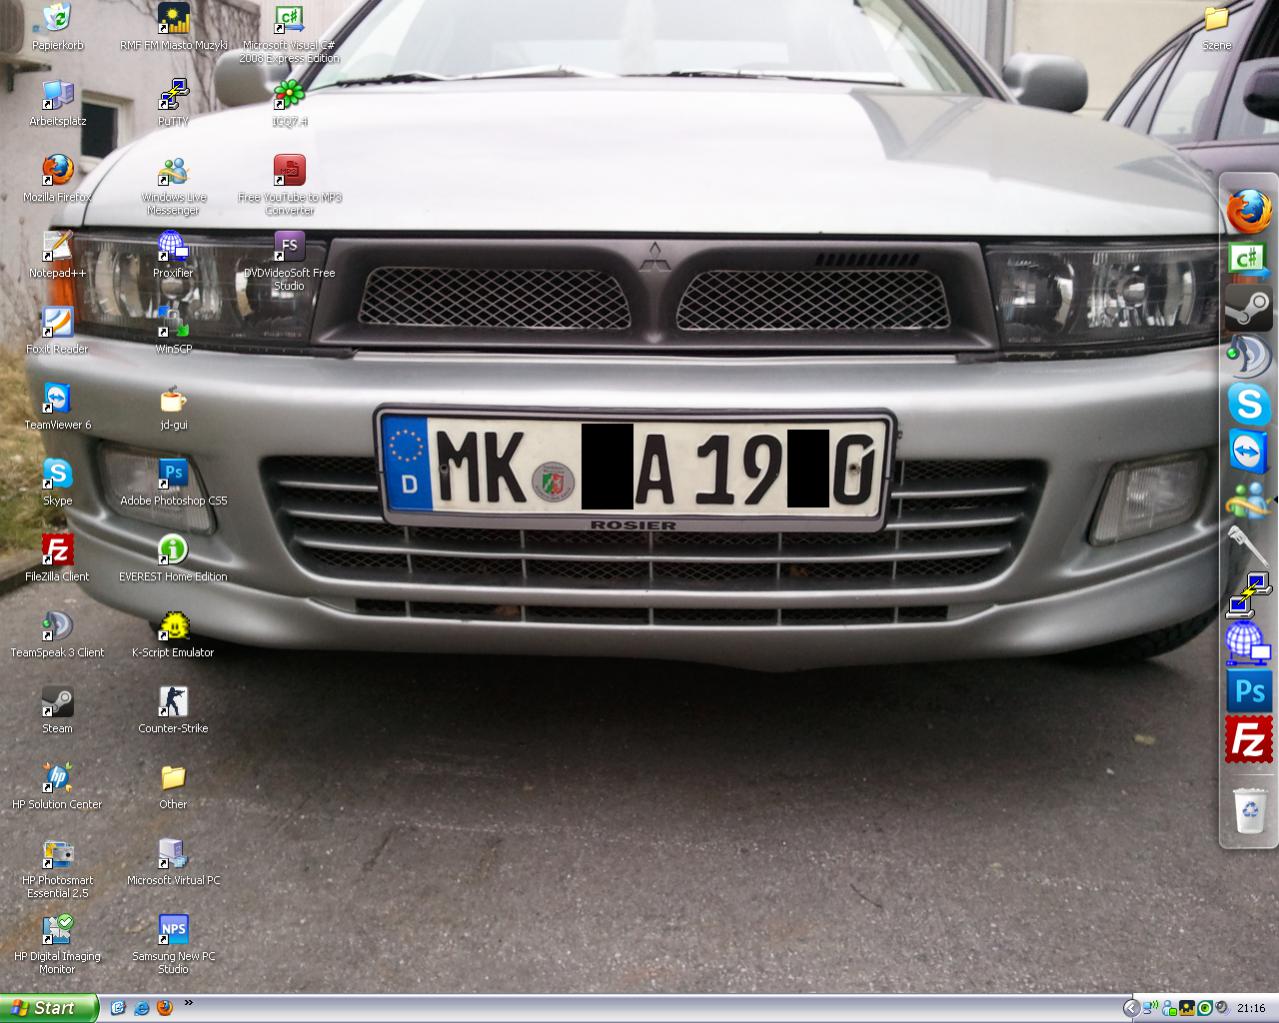Screen dimensions: 1279x1023
Task: Click the TeamSpeak icon in the dock
Action: (1249, 356)
